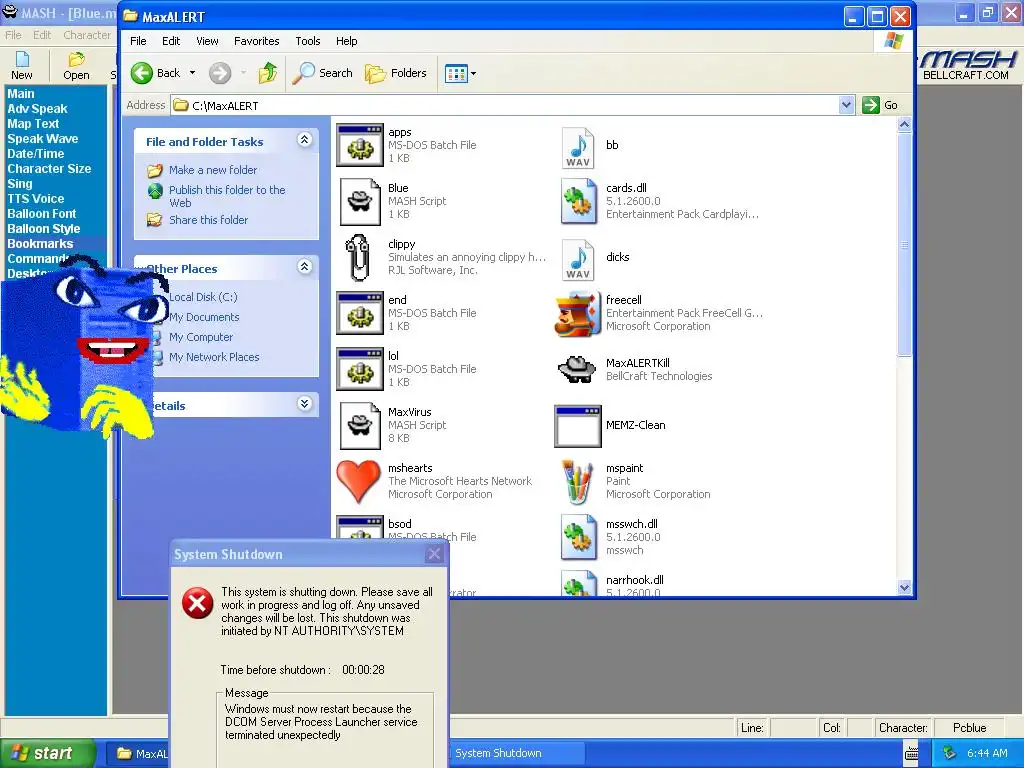Click the file list vertical scrollbar
This screenshot has width=1024, height=768.
904,243
